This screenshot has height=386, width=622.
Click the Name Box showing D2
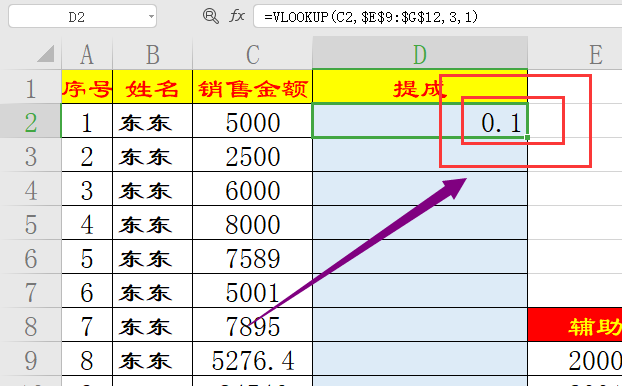pyautogui.click(x=82, y=17)
